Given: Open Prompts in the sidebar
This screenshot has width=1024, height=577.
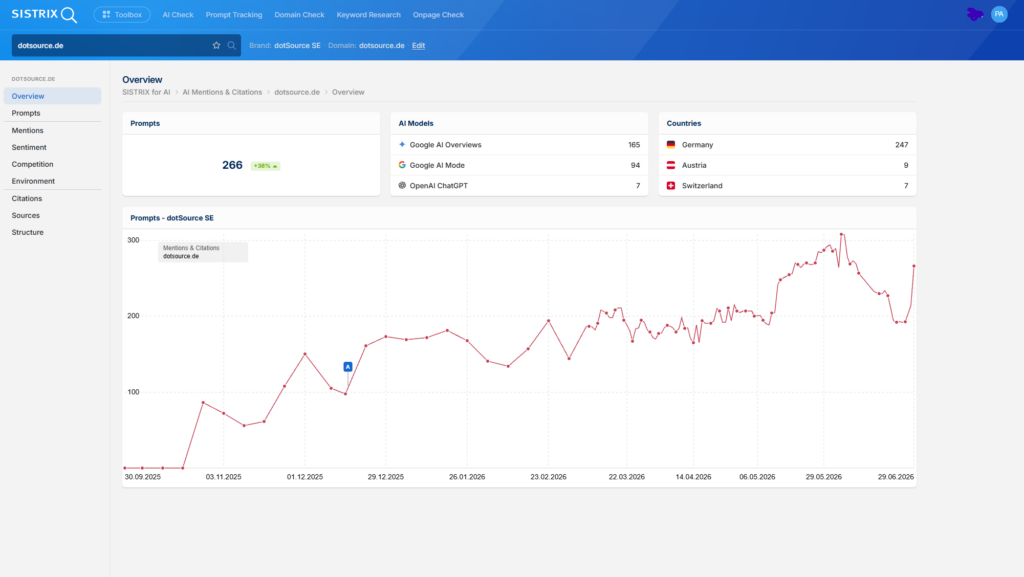Looking at the screenshot, I should click(25, 113).
